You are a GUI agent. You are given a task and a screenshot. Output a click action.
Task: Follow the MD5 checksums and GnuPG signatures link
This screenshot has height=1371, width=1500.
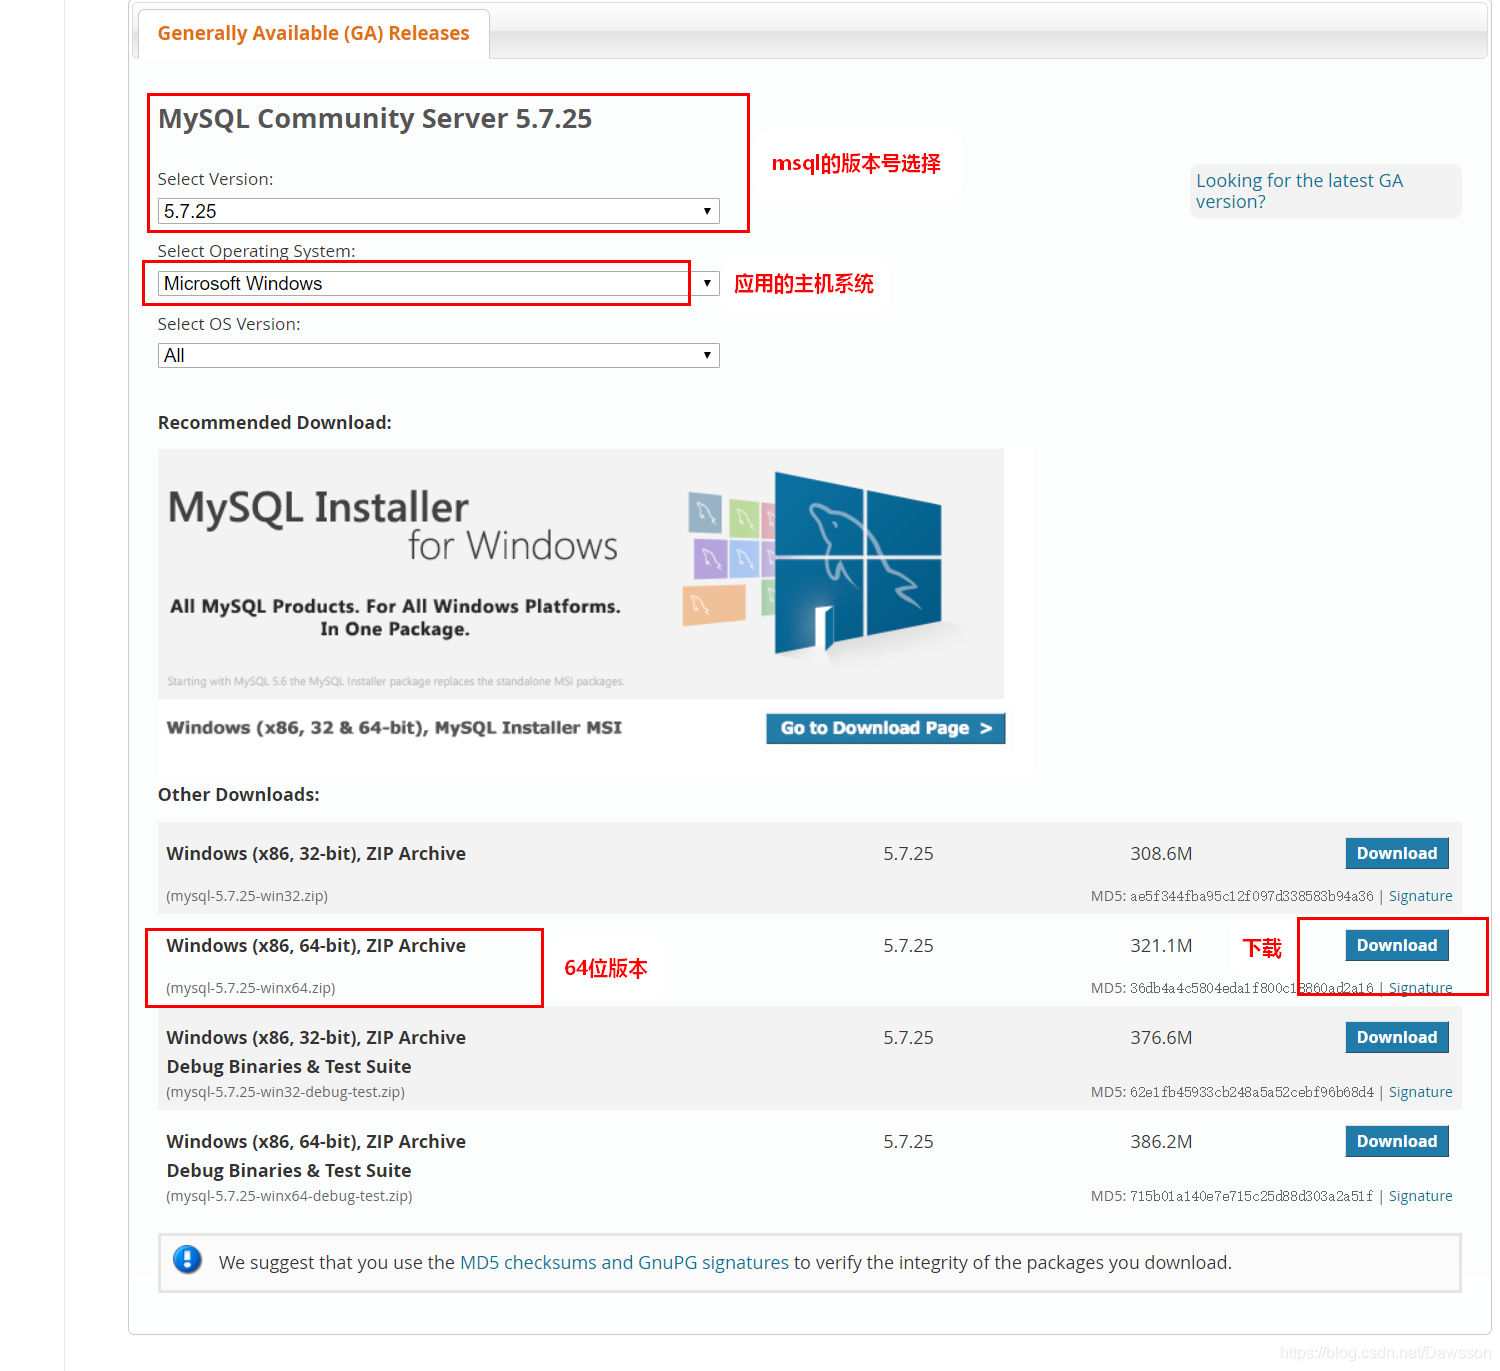coord(624,1262)
